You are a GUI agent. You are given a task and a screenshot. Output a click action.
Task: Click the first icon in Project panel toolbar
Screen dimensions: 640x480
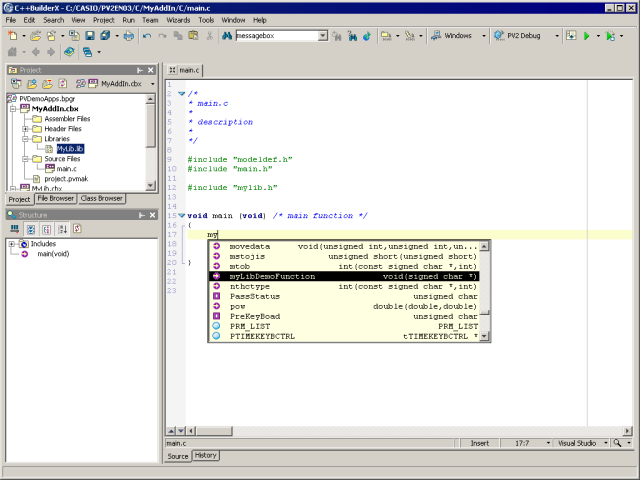(x=16, y=84)
